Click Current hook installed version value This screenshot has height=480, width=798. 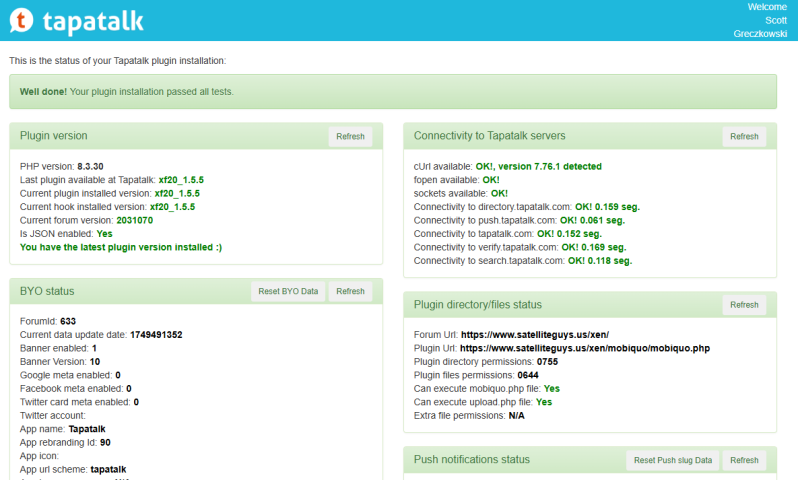(173, 207)
